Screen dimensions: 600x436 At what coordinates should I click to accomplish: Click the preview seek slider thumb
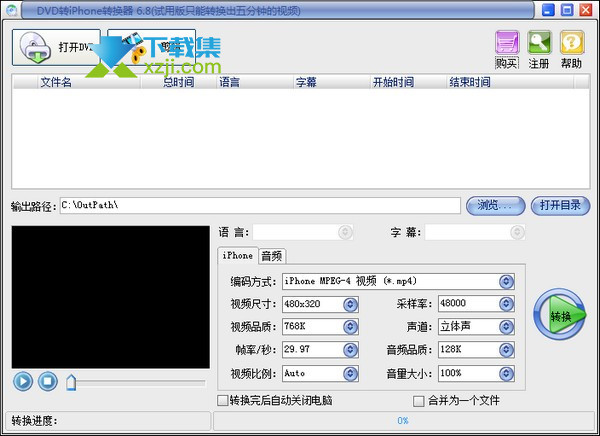coord(71,382)
